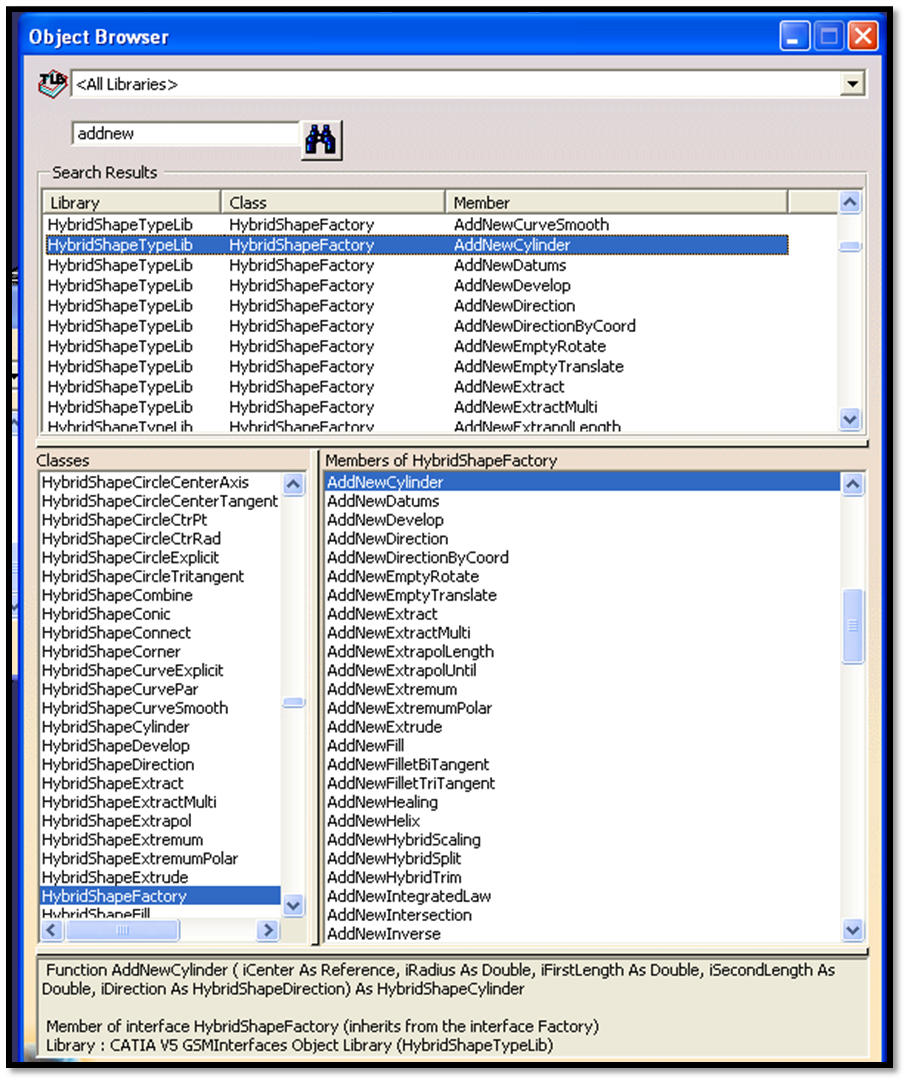Select AddNewEmptyTranslate in the Search Results list
Screen dimensions: 907x1082
click(x=417, y=366)
